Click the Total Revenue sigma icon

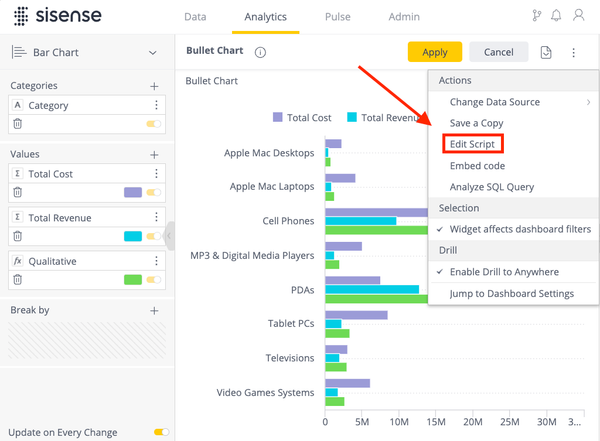pyautogui.click(x=18, y=217)
